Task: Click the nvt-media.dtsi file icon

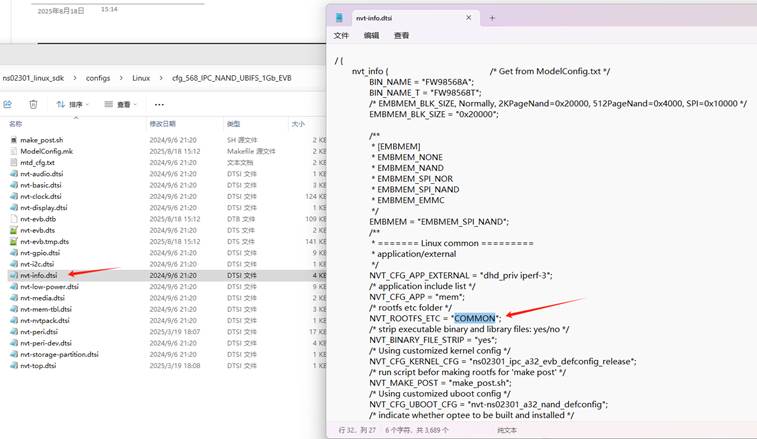Action: [14, 298]
